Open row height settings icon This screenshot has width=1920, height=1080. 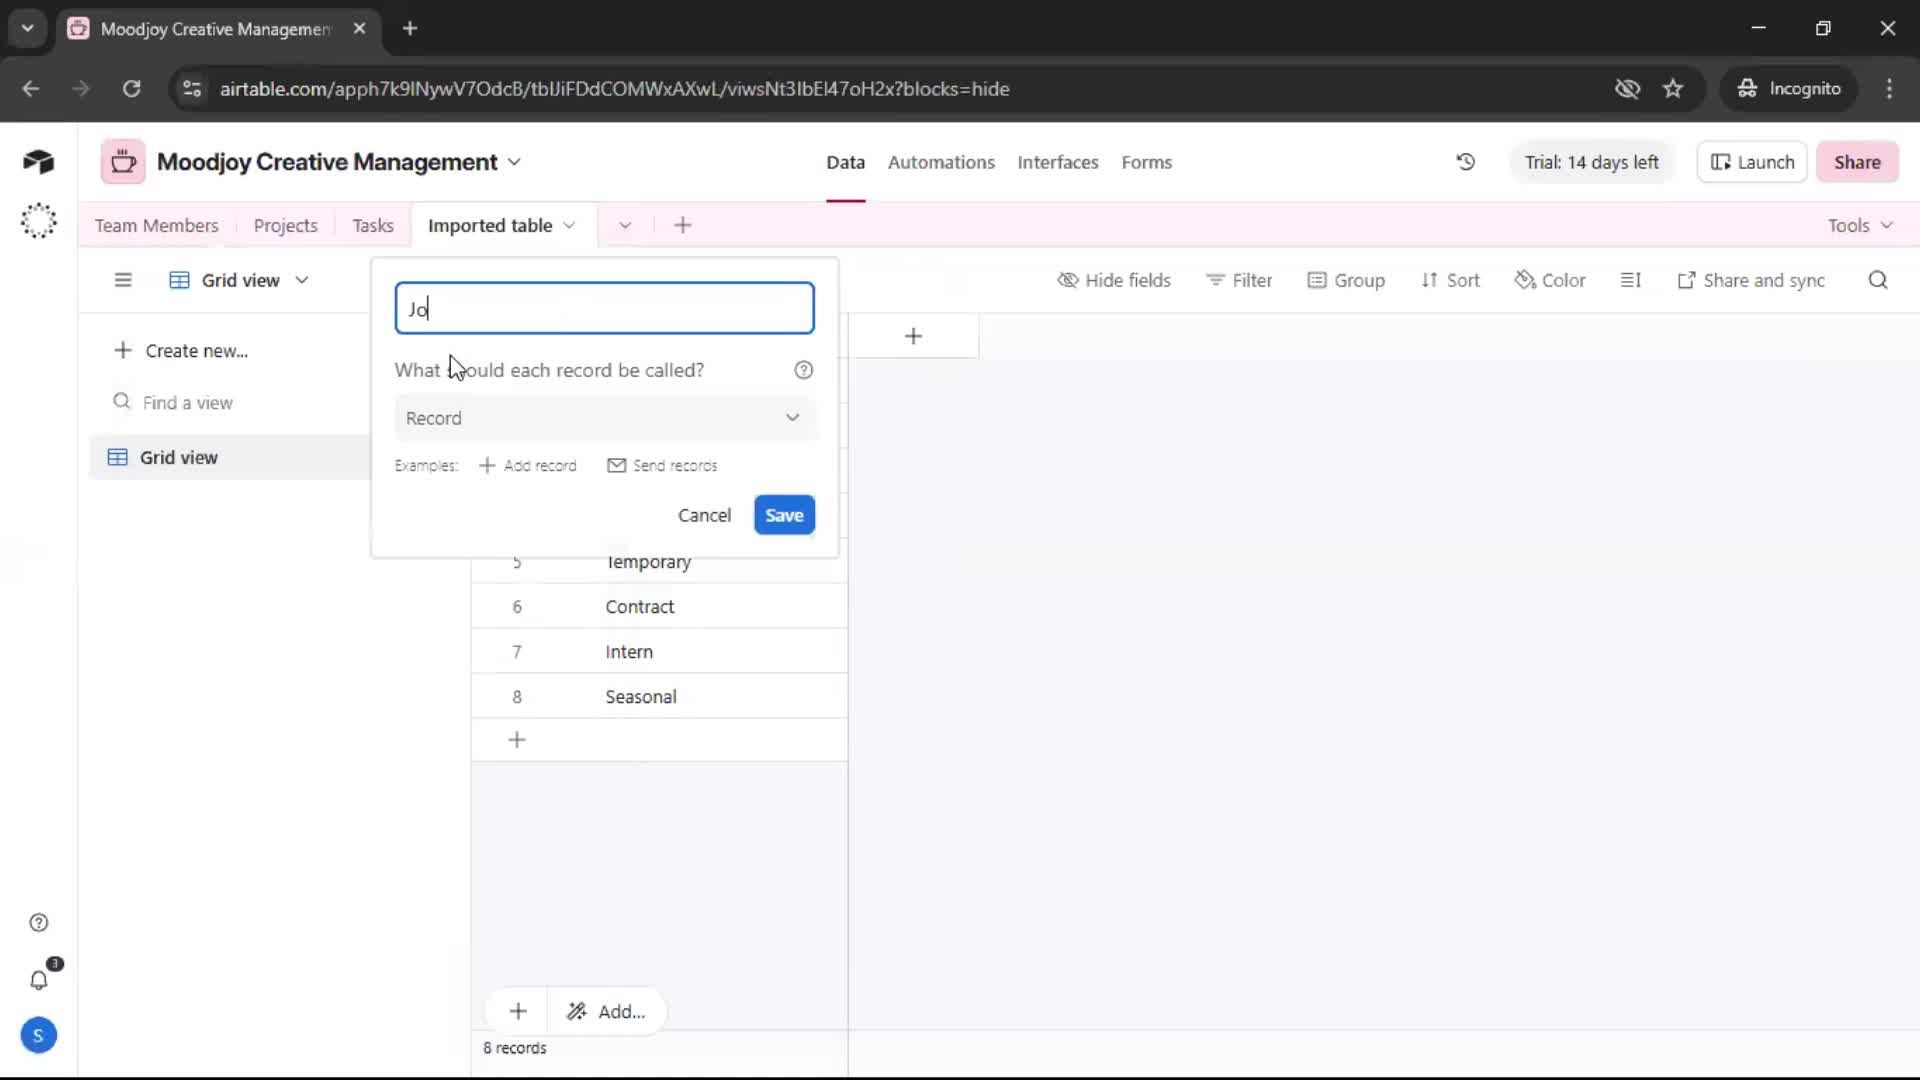(x=1630, y=280)
